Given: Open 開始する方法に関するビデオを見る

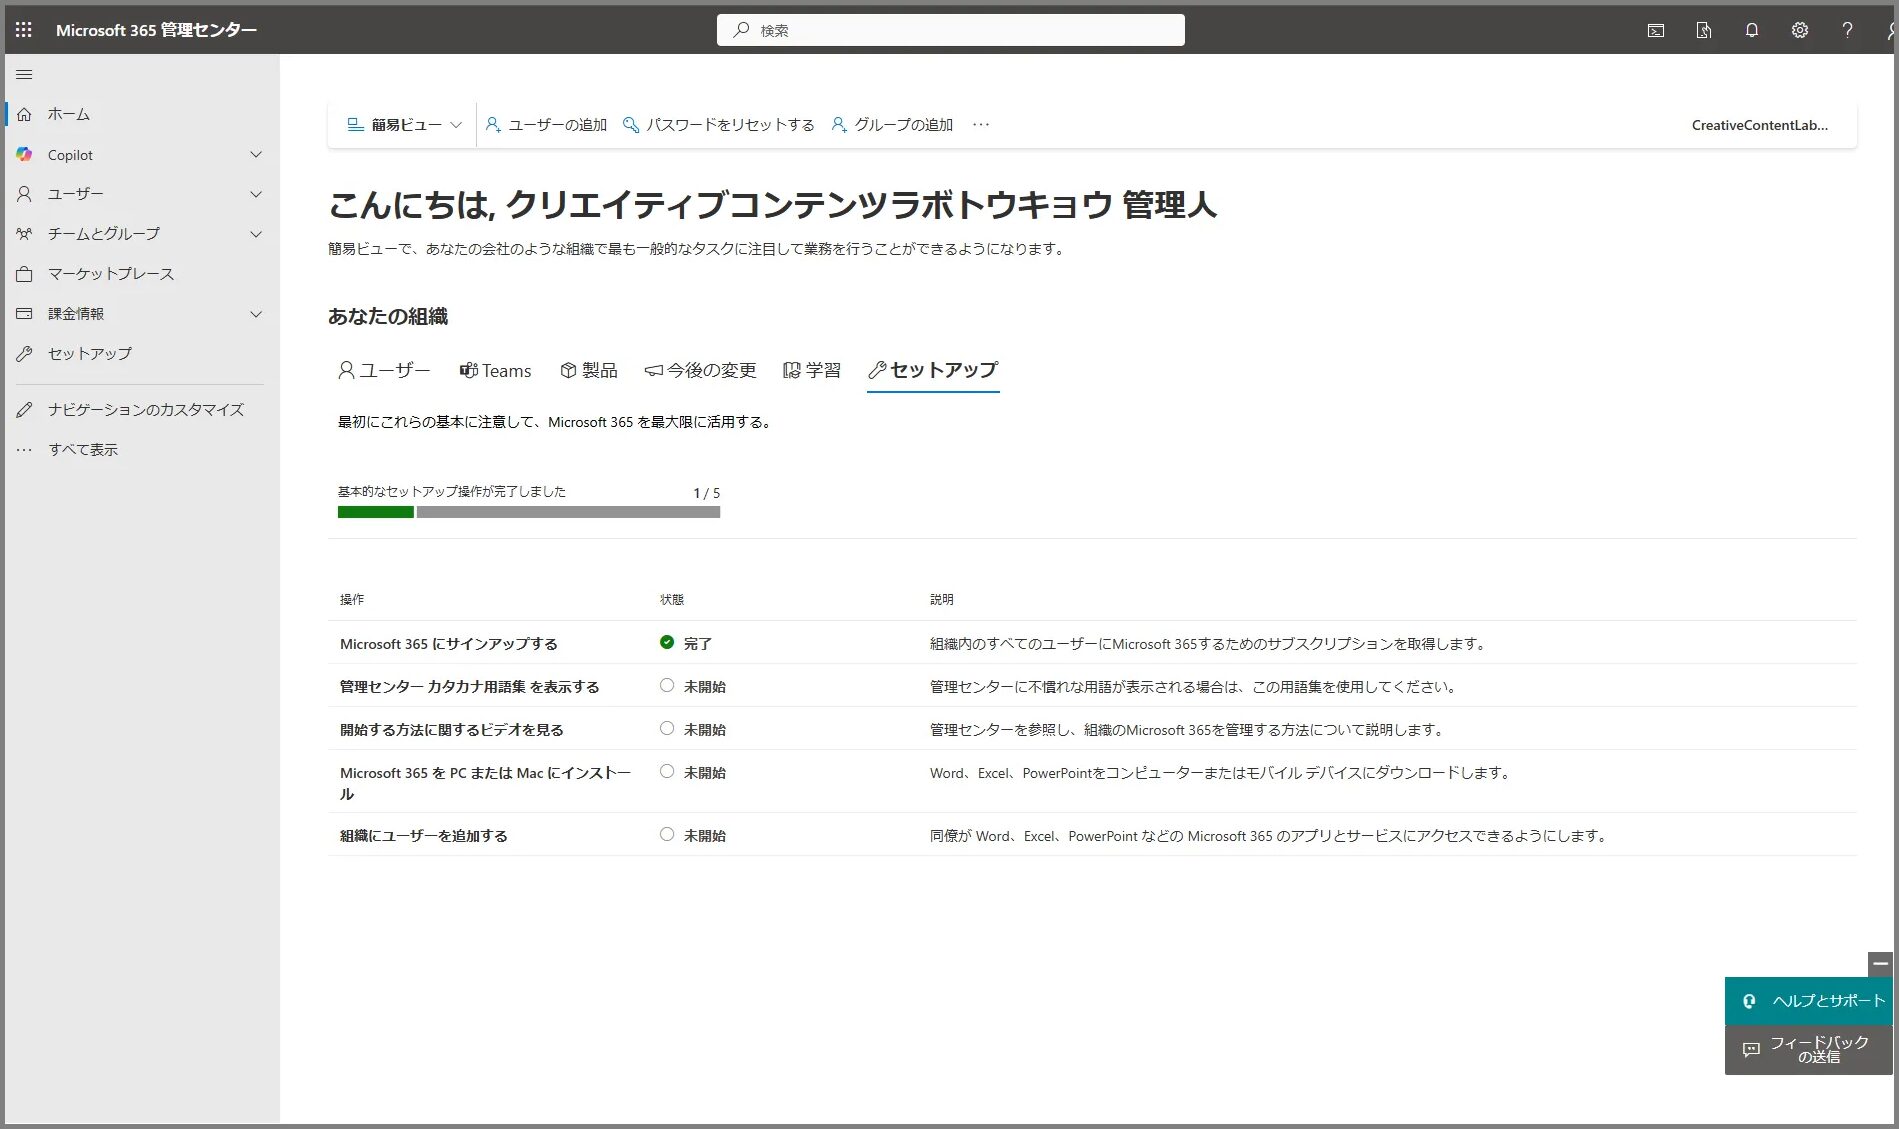Looking at the screenshot, I should (452, 730).
